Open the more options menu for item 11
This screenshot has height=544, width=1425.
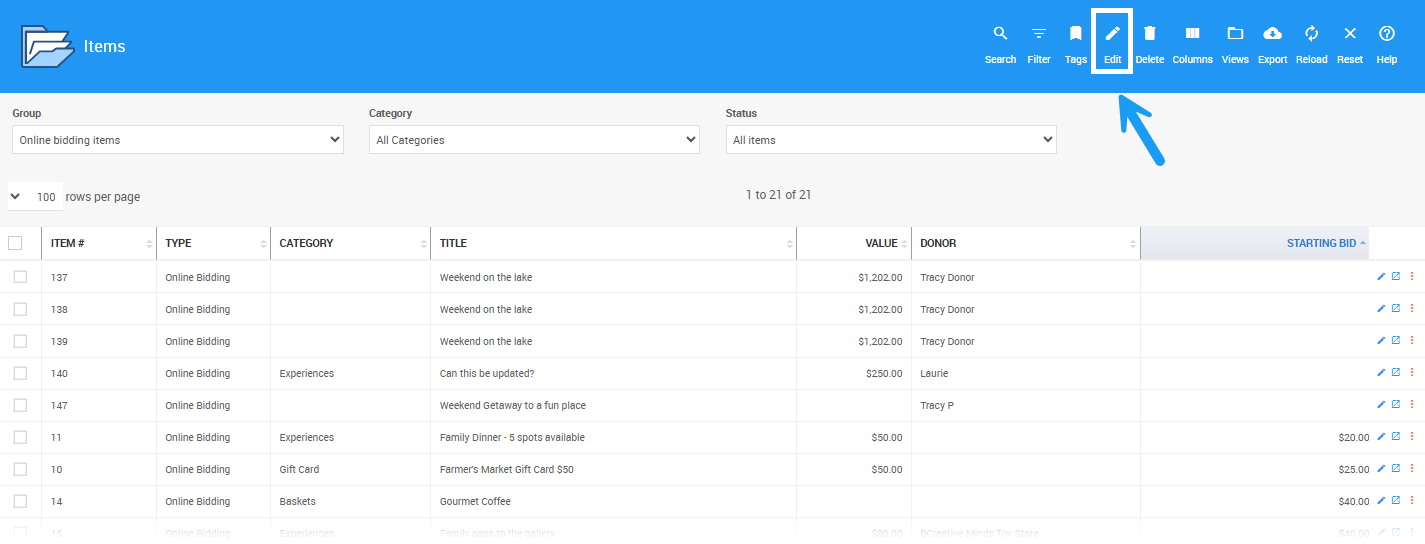click(x=1412, y=437)
